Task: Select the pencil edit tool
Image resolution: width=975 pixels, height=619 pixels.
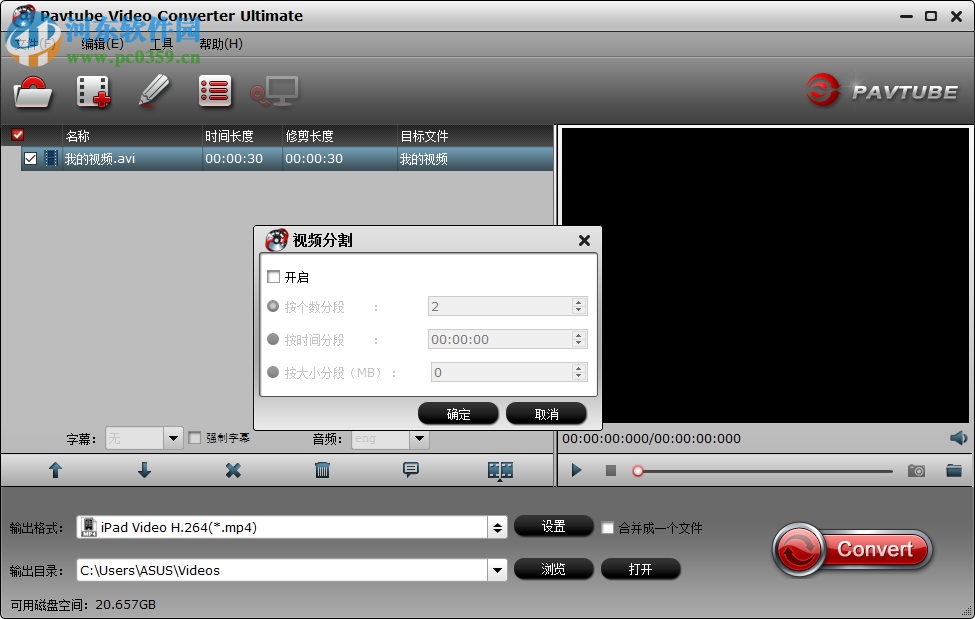Action: point(155,91)
